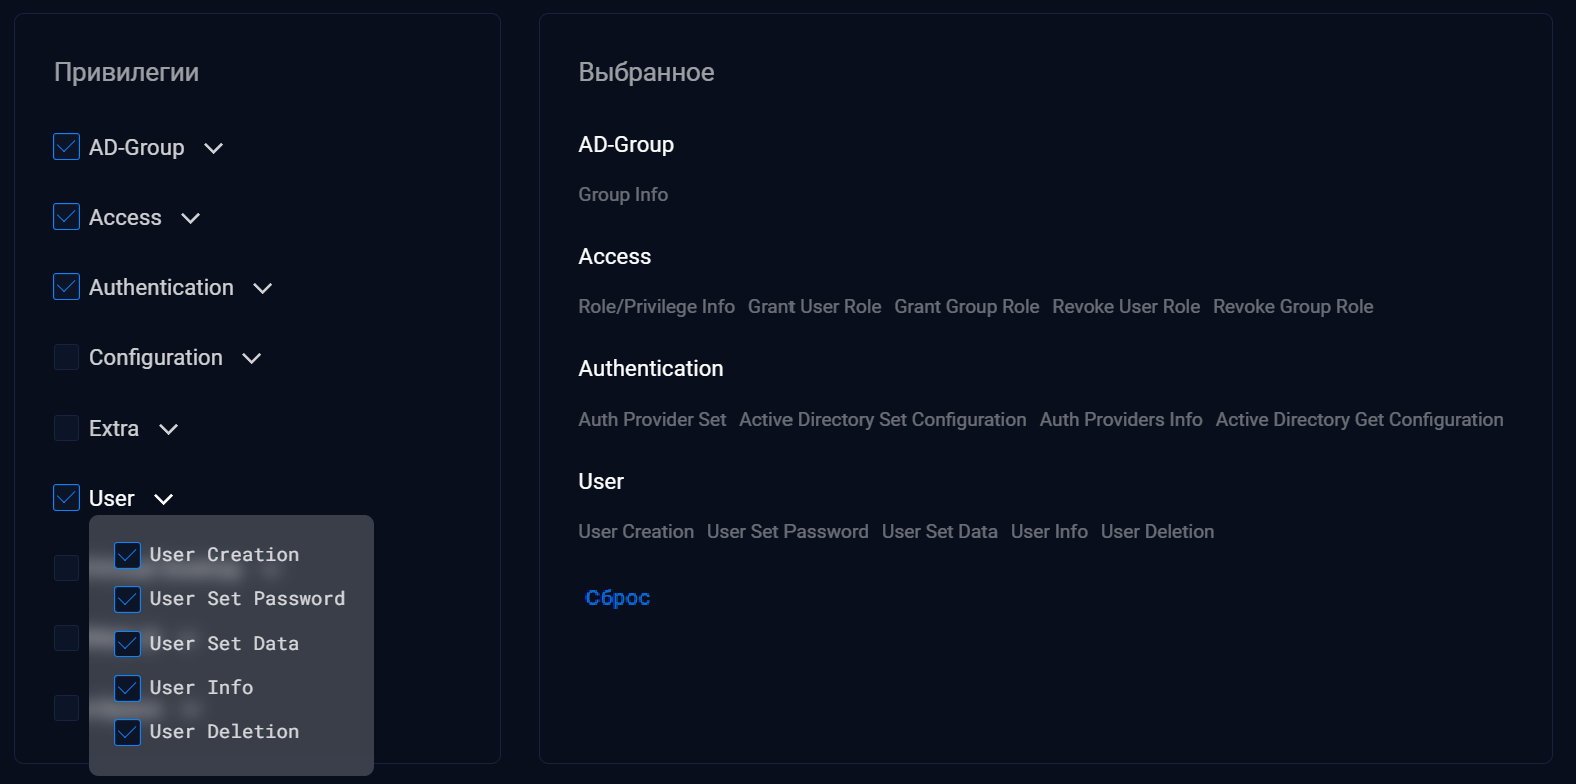Enable the Extra privilege checkbox
Image resolution: width=1576 pixels, height=784 pixels.
[x=66, y=428]
